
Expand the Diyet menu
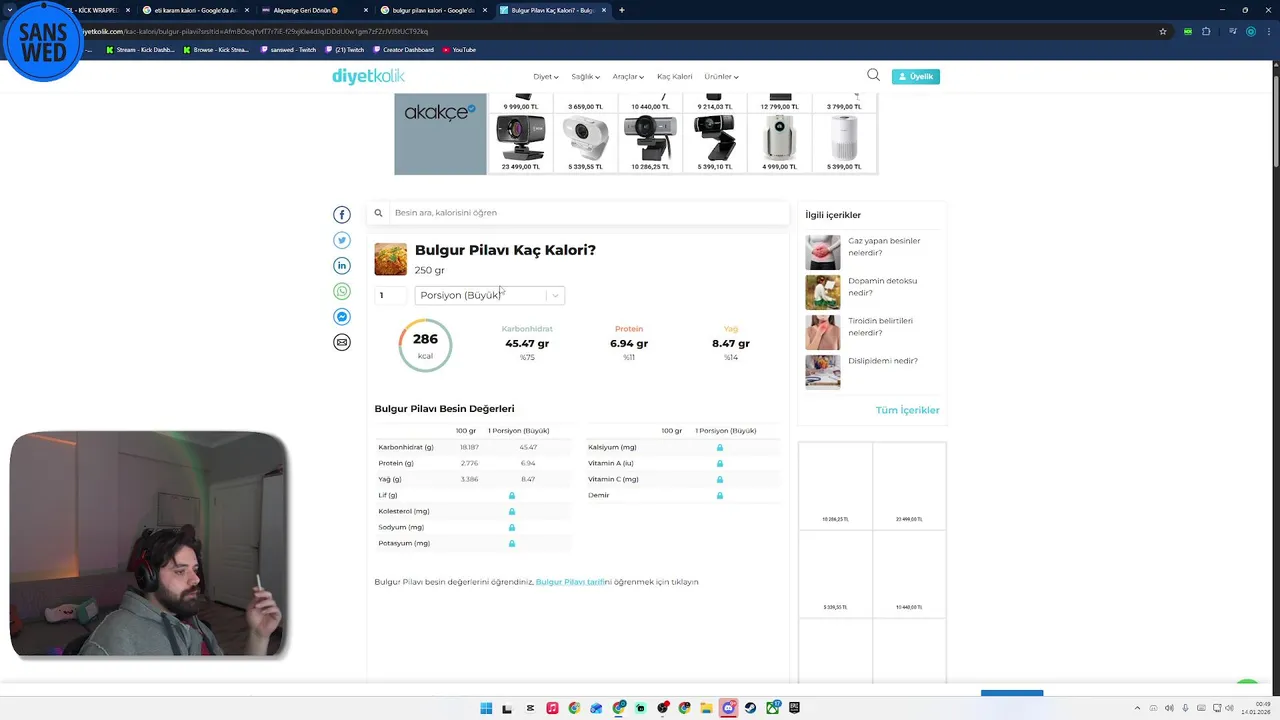click(546, 76)
